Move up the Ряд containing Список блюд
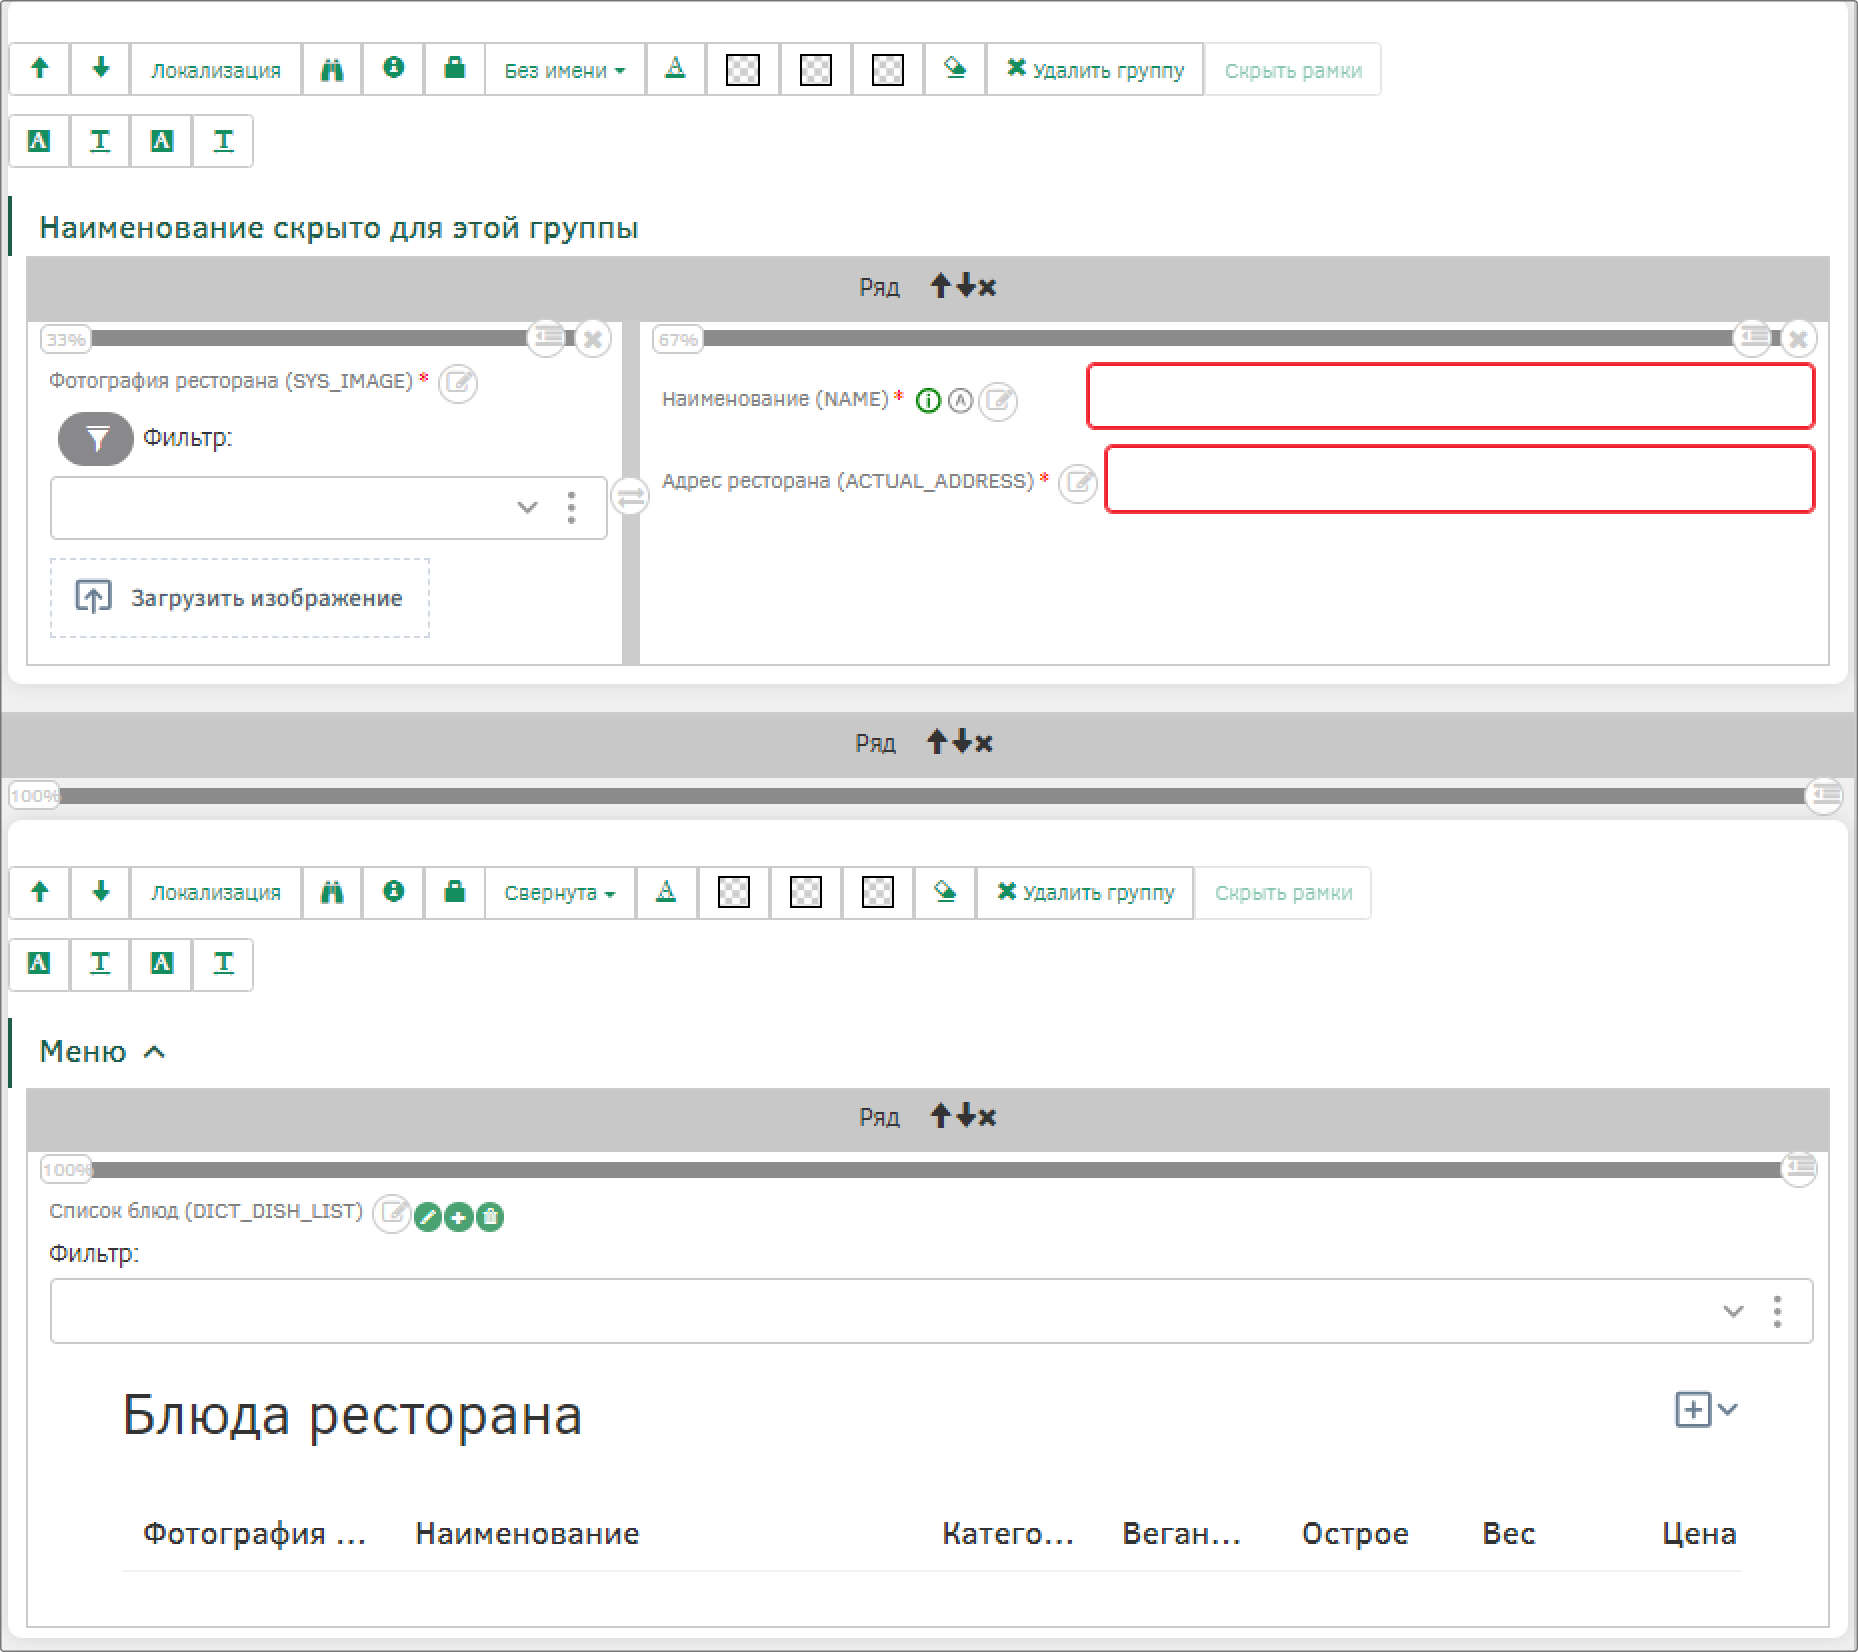The width and height of the screenshot is (1858, 1652). (x=940, y=1116)
